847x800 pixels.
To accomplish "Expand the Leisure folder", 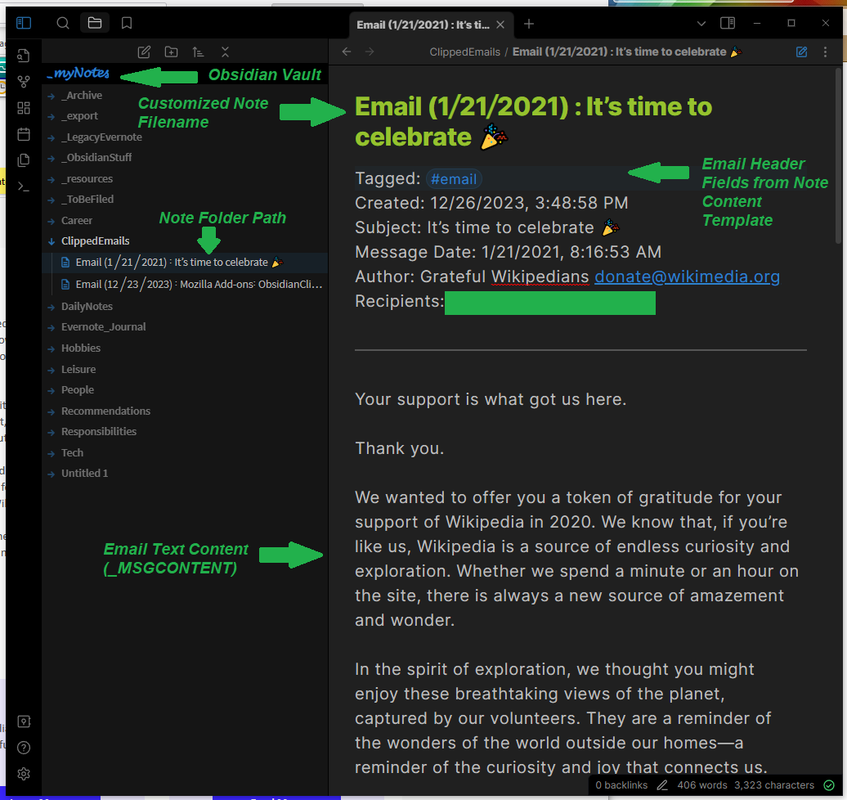I will (78, 369).
